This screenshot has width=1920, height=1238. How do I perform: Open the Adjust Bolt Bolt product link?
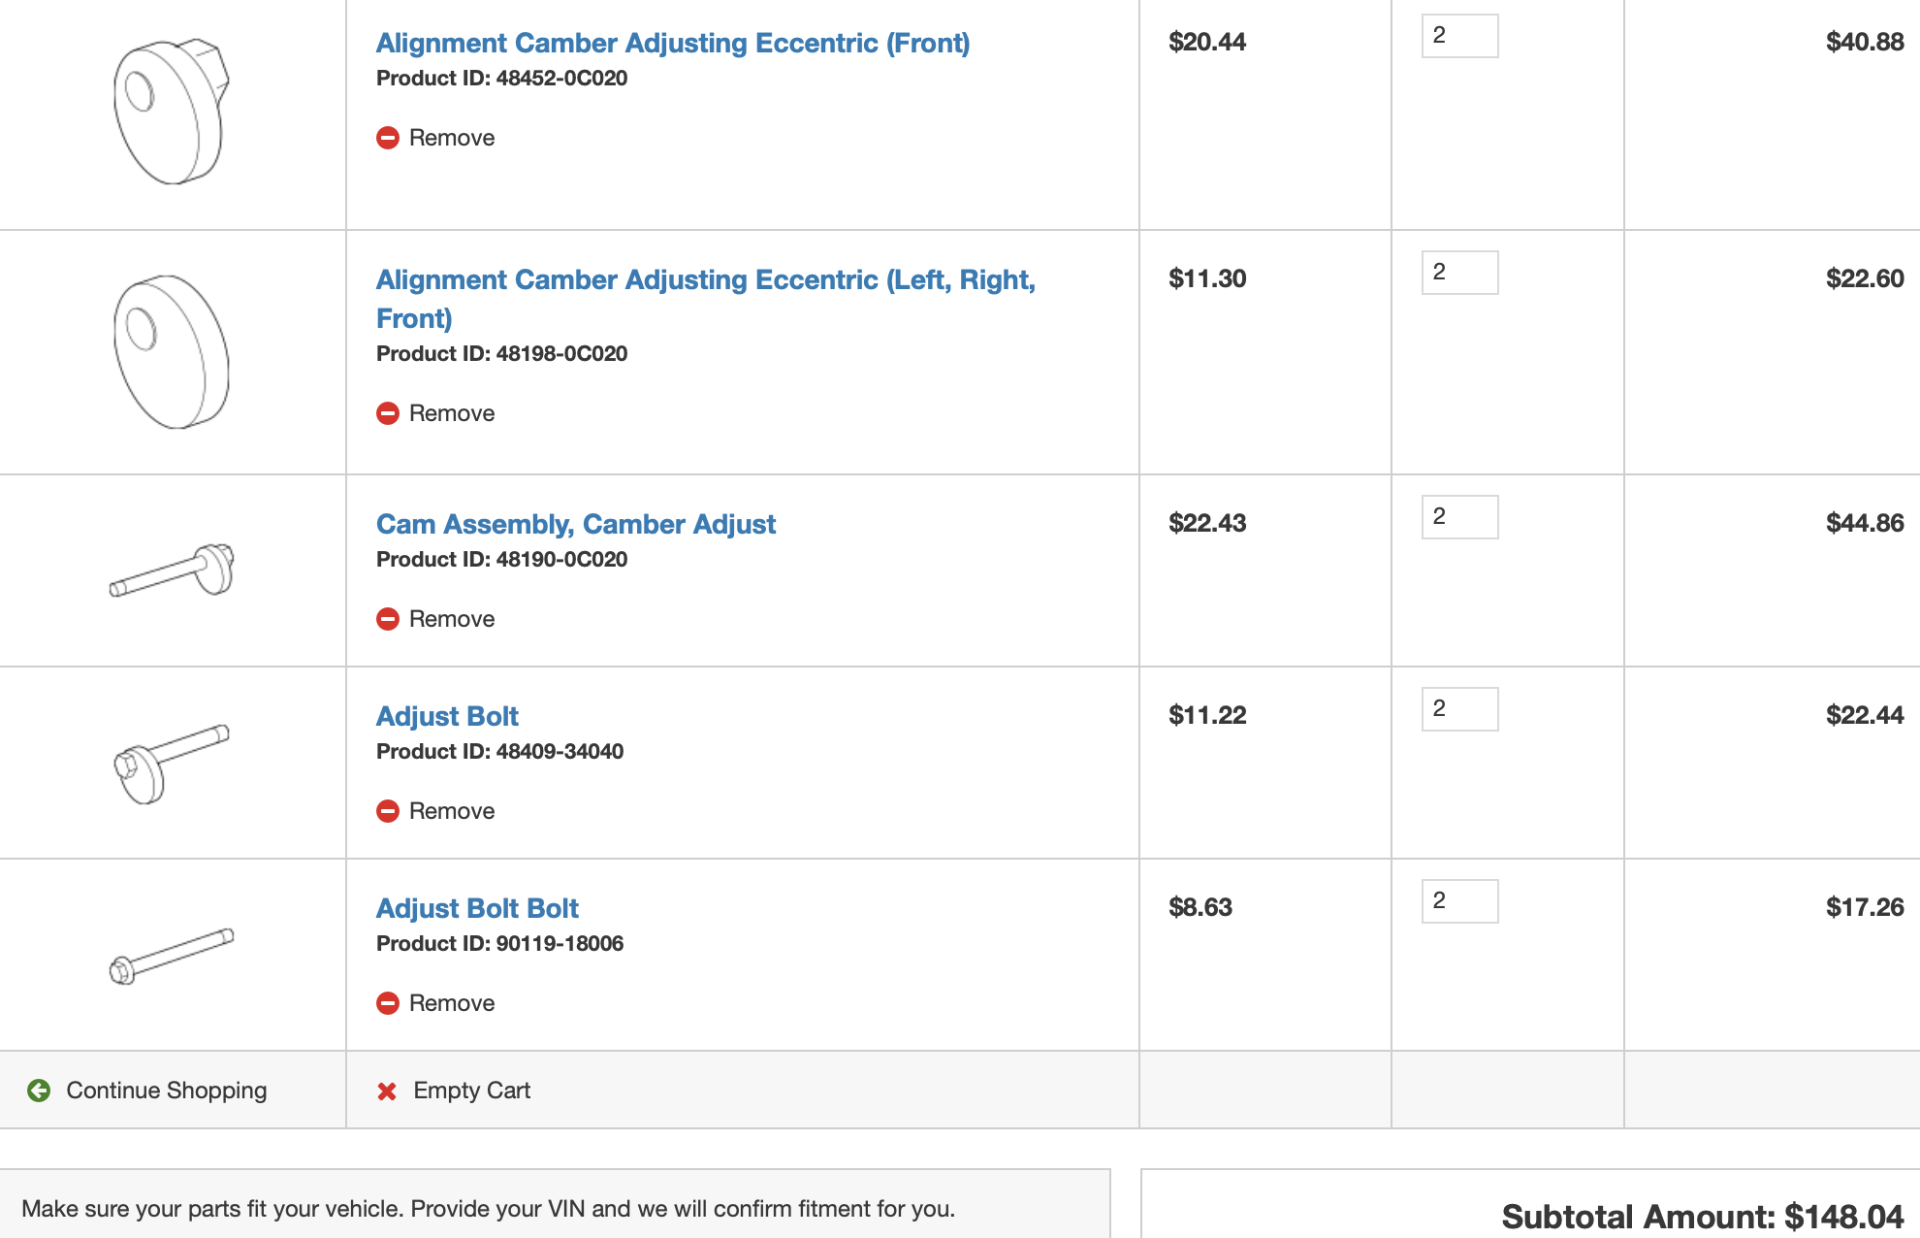[477, 908]
